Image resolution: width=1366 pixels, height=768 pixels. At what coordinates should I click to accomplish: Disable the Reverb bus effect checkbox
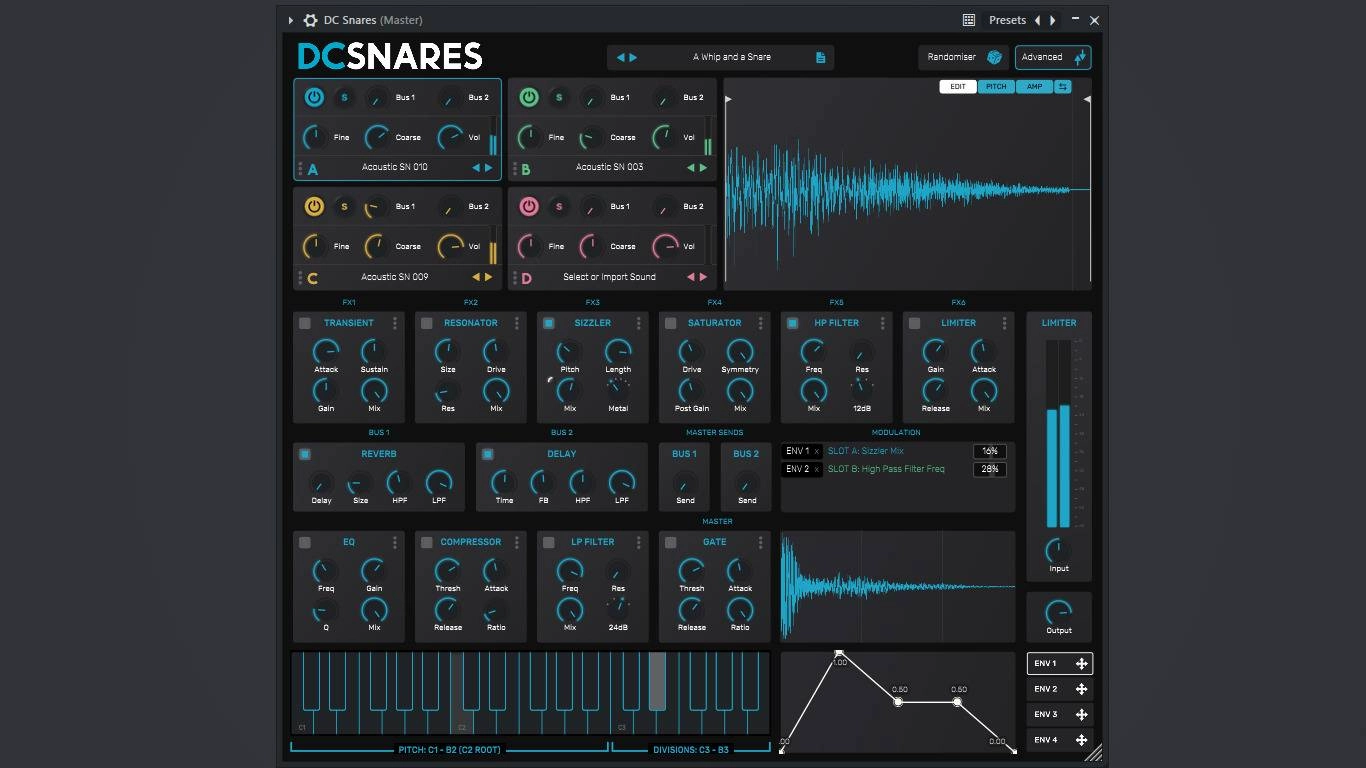coord(305,454)
